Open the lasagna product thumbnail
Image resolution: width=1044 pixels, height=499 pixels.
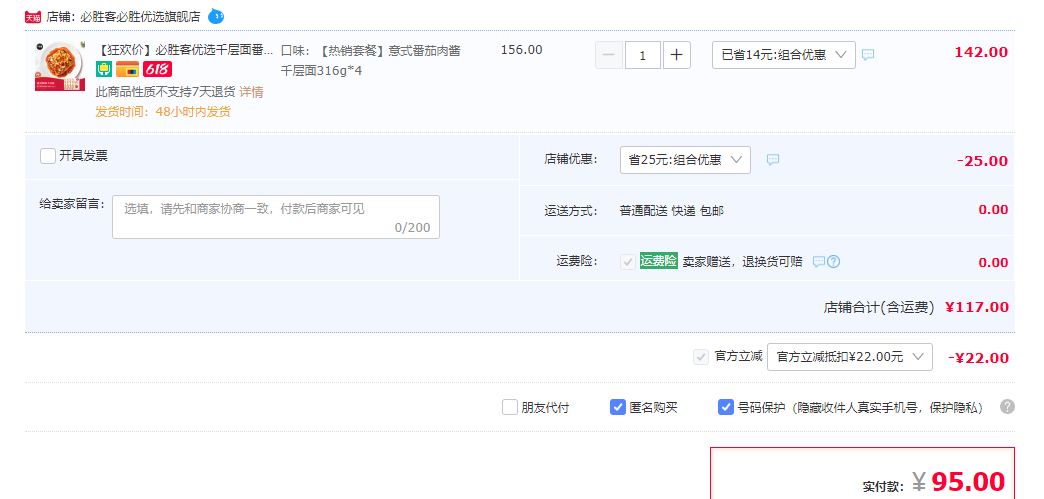click(60, 66)
